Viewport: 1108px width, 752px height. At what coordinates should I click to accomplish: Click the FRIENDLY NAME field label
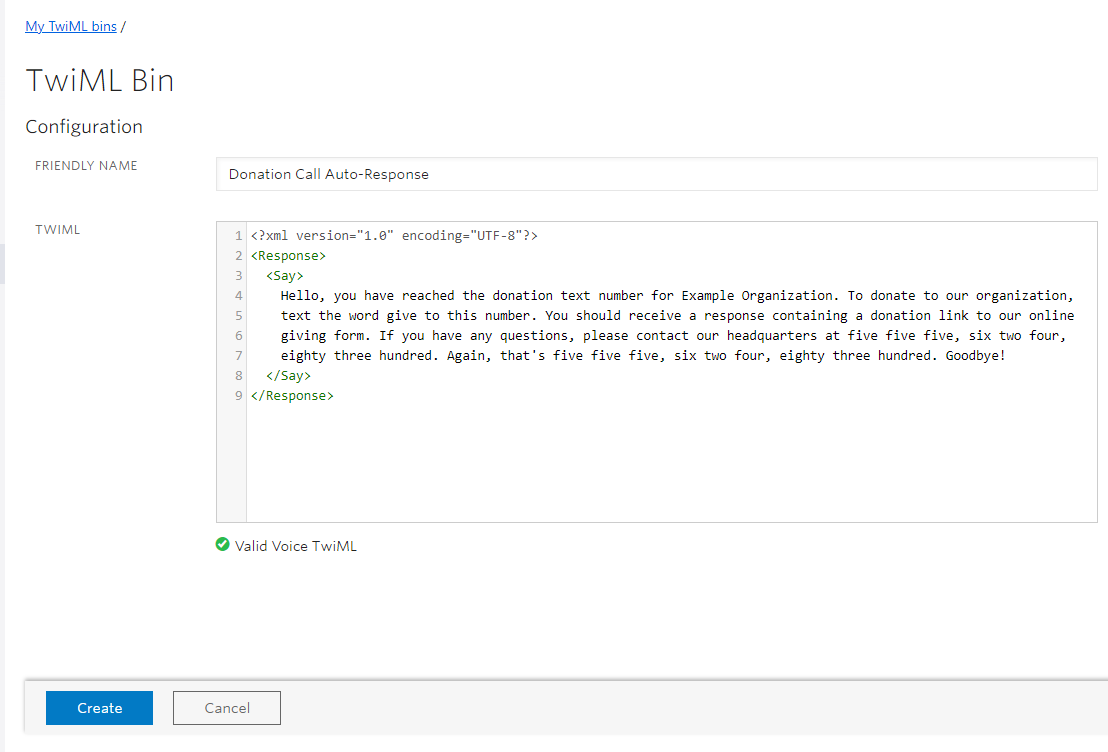tap(86, 166)
